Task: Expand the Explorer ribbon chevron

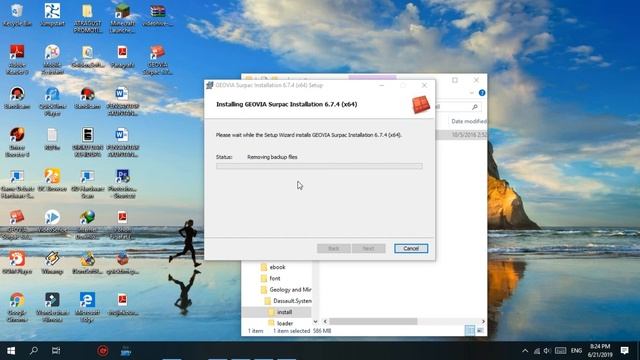Action: pyautogui.click(x=471, y=93)
